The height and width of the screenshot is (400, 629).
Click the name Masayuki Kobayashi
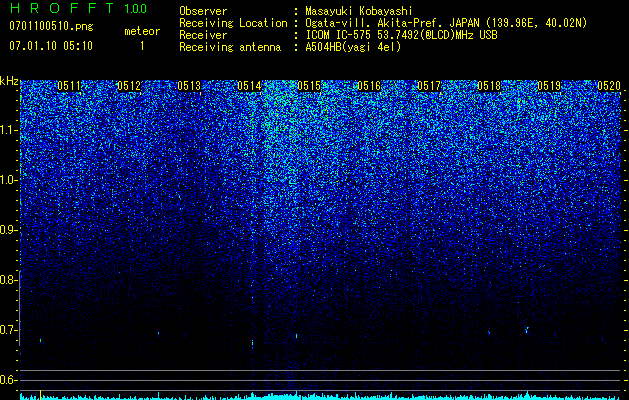click(x=359, y=11)
